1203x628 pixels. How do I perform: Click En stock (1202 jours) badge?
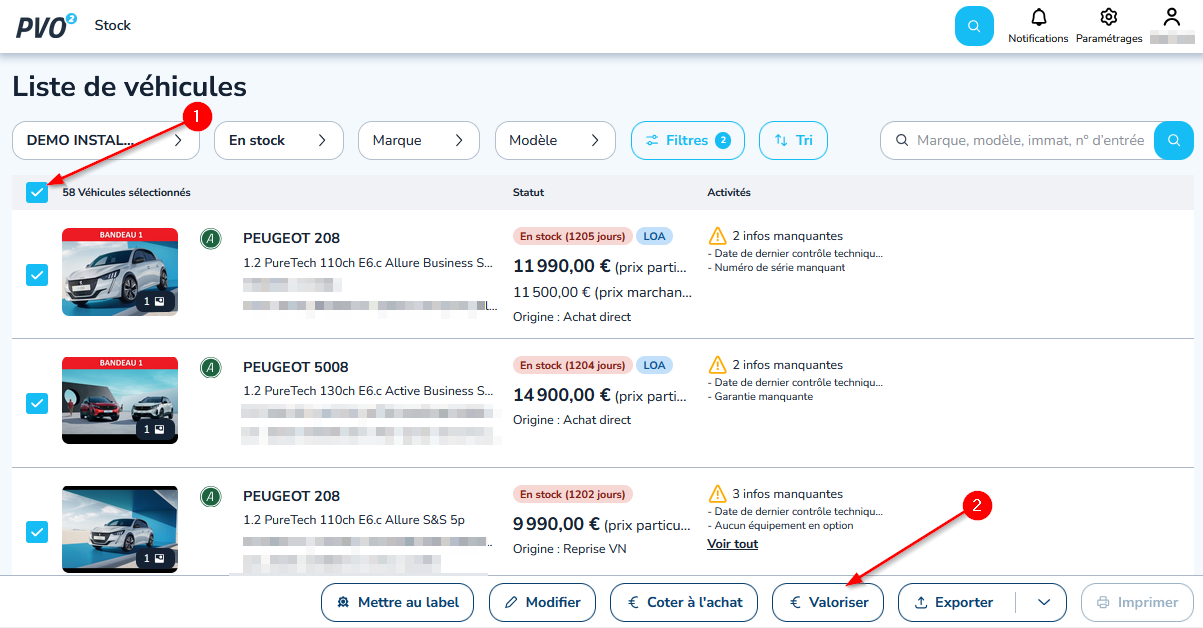pos(573,494)
